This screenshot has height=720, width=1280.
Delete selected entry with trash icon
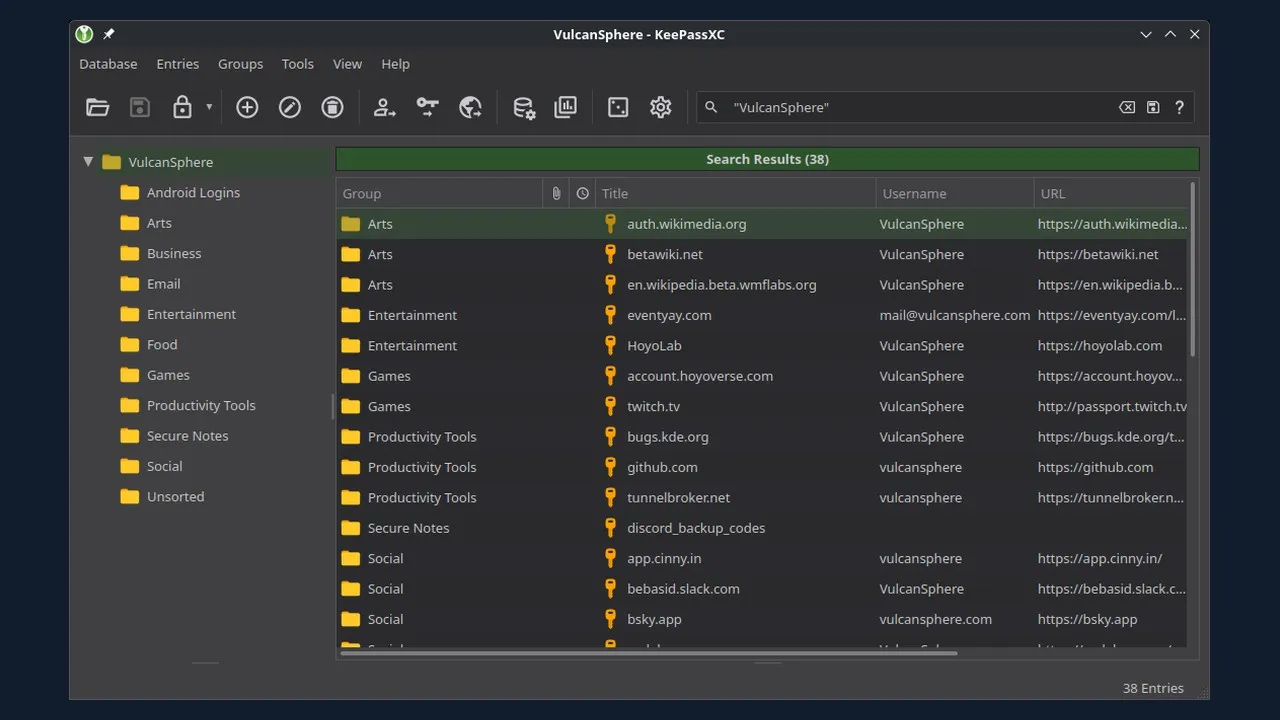click(332, 107)
